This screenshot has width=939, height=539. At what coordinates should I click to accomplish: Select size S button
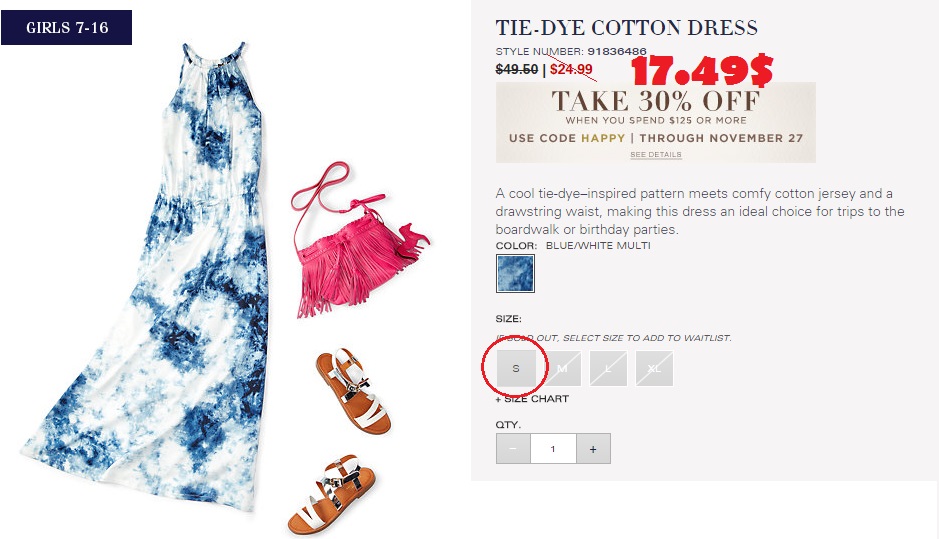click(516, 368)
